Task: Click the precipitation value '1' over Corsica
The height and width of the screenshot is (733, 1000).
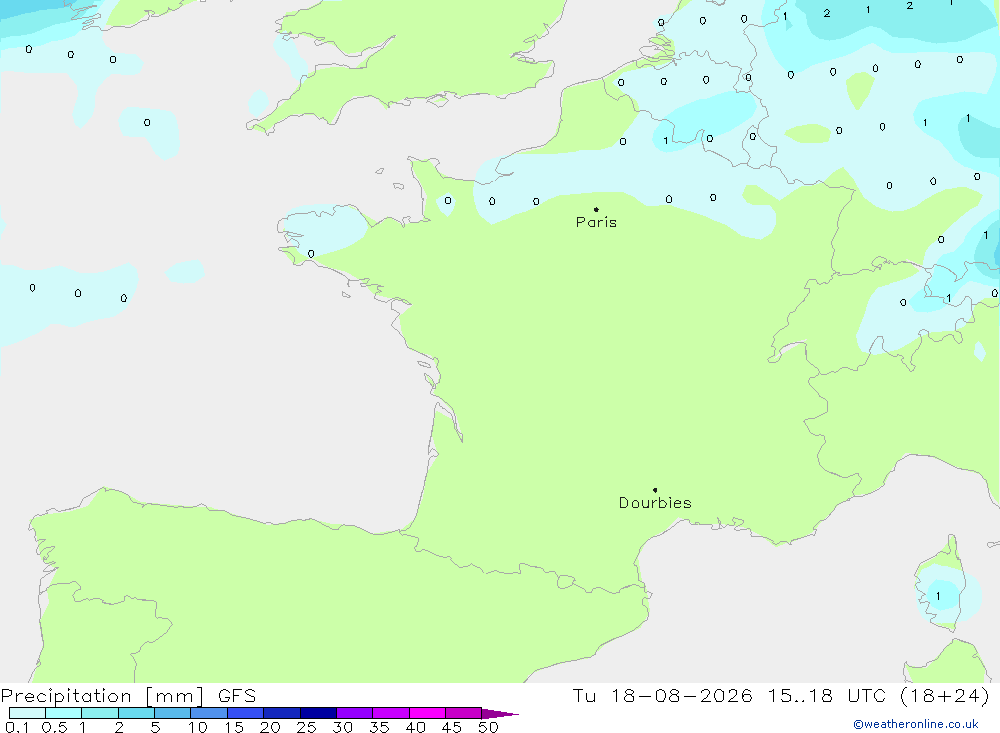Action: click(x=938, y=596)
